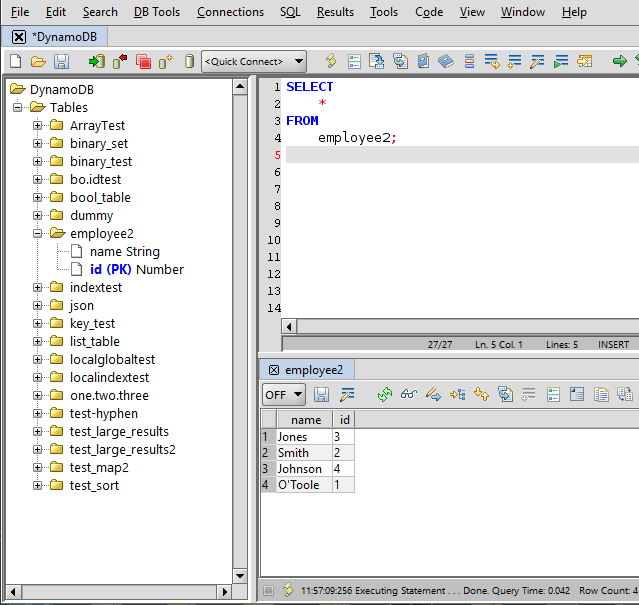Click the Export Data icon with blue arrow
639x605 pixels.
377,62
